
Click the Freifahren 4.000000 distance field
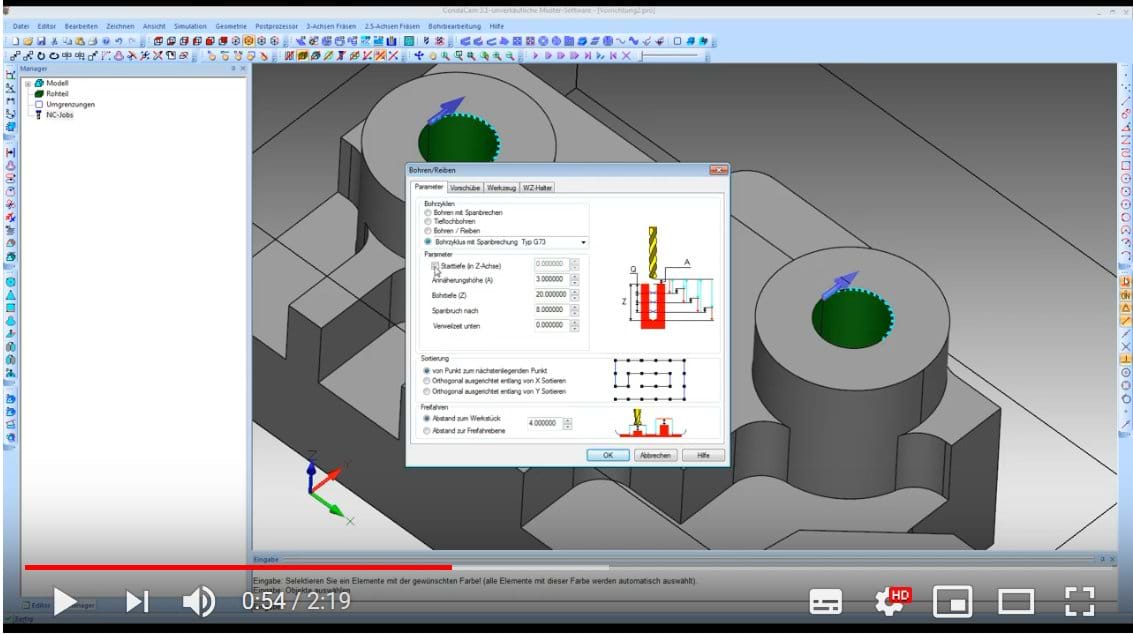tap(544, 424)
